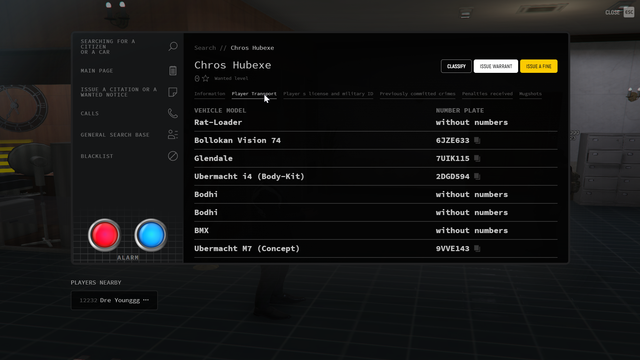Click the Number Plate column header

pos(460,111)
